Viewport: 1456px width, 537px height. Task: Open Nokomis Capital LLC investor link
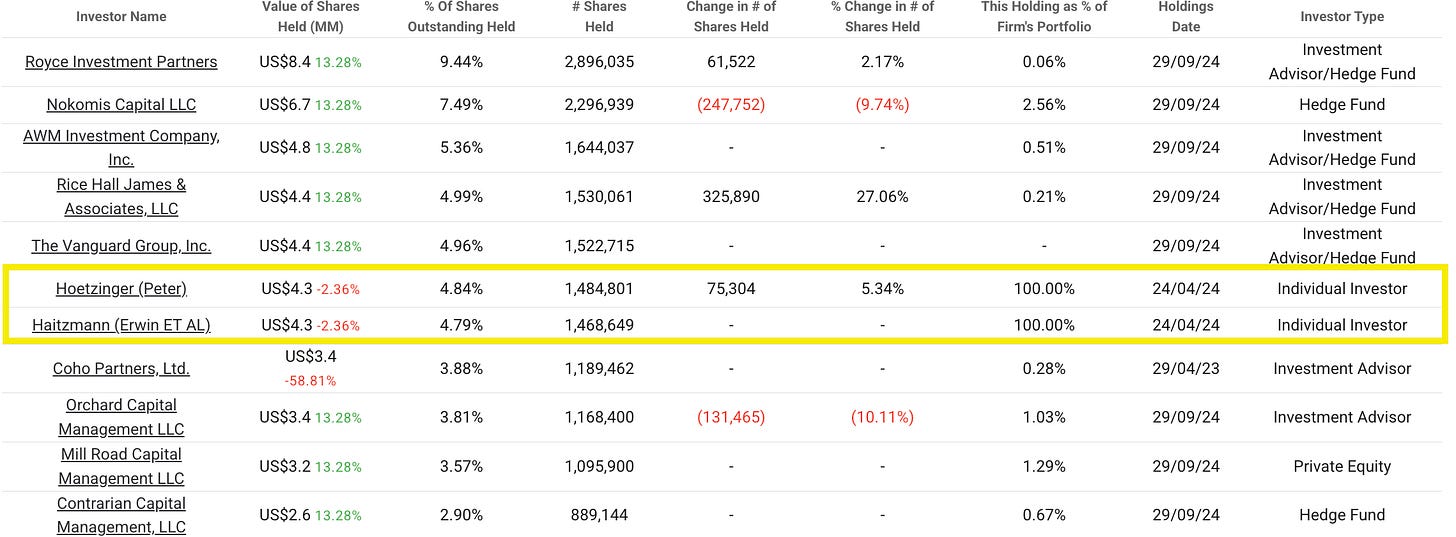[121, 105]
